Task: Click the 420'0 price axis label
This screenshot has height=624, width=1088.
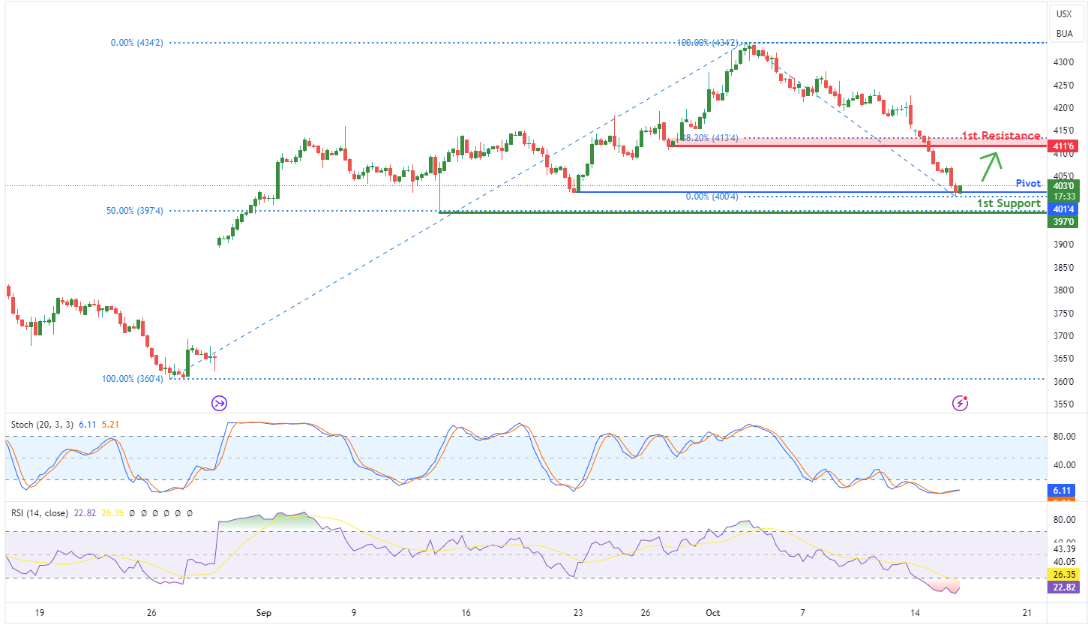Action: click(x=1063, y=108)
